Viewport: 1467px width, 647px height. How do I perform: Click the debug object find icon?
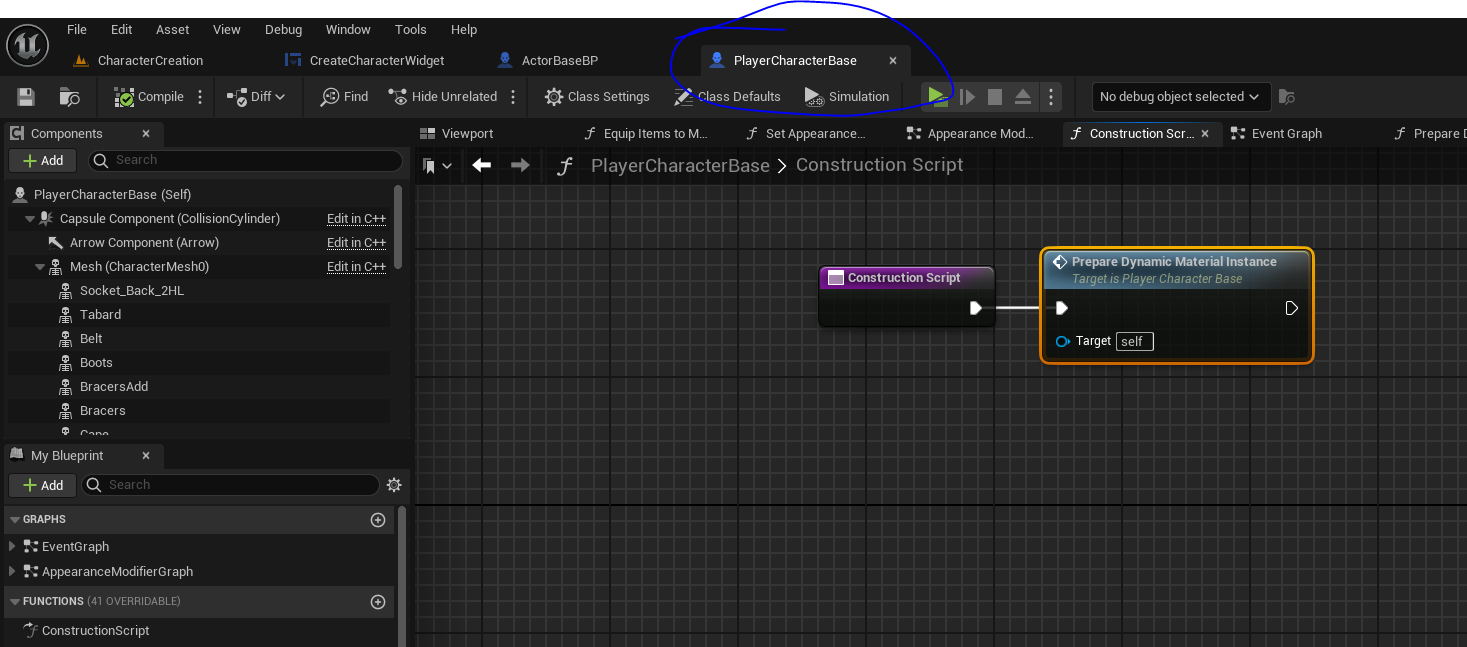click(x=1287, y=97)
